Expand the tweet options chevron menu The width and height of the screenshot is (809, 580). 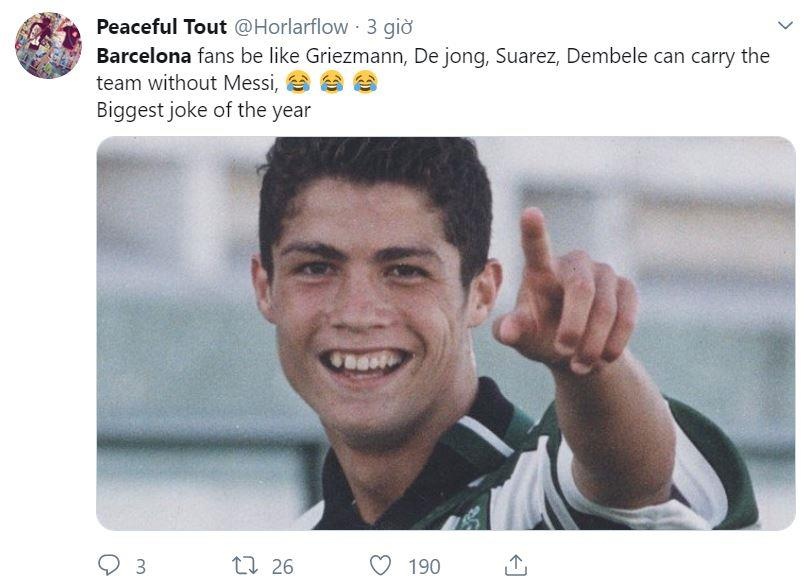[x=785, y=25]
